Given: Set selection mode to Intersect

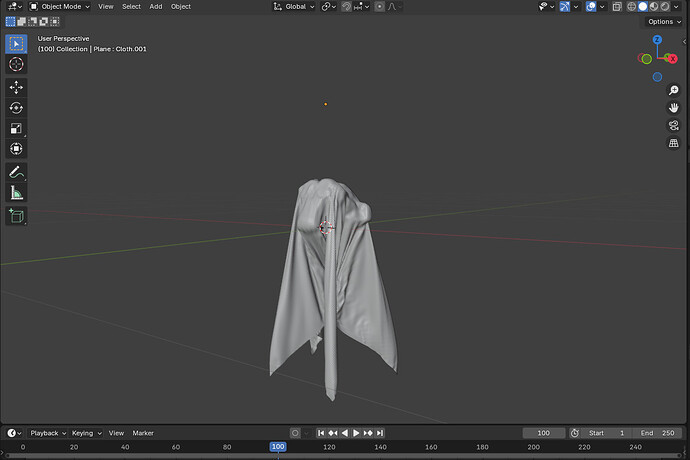Looking at the screenshot, I should pos(55,22).
